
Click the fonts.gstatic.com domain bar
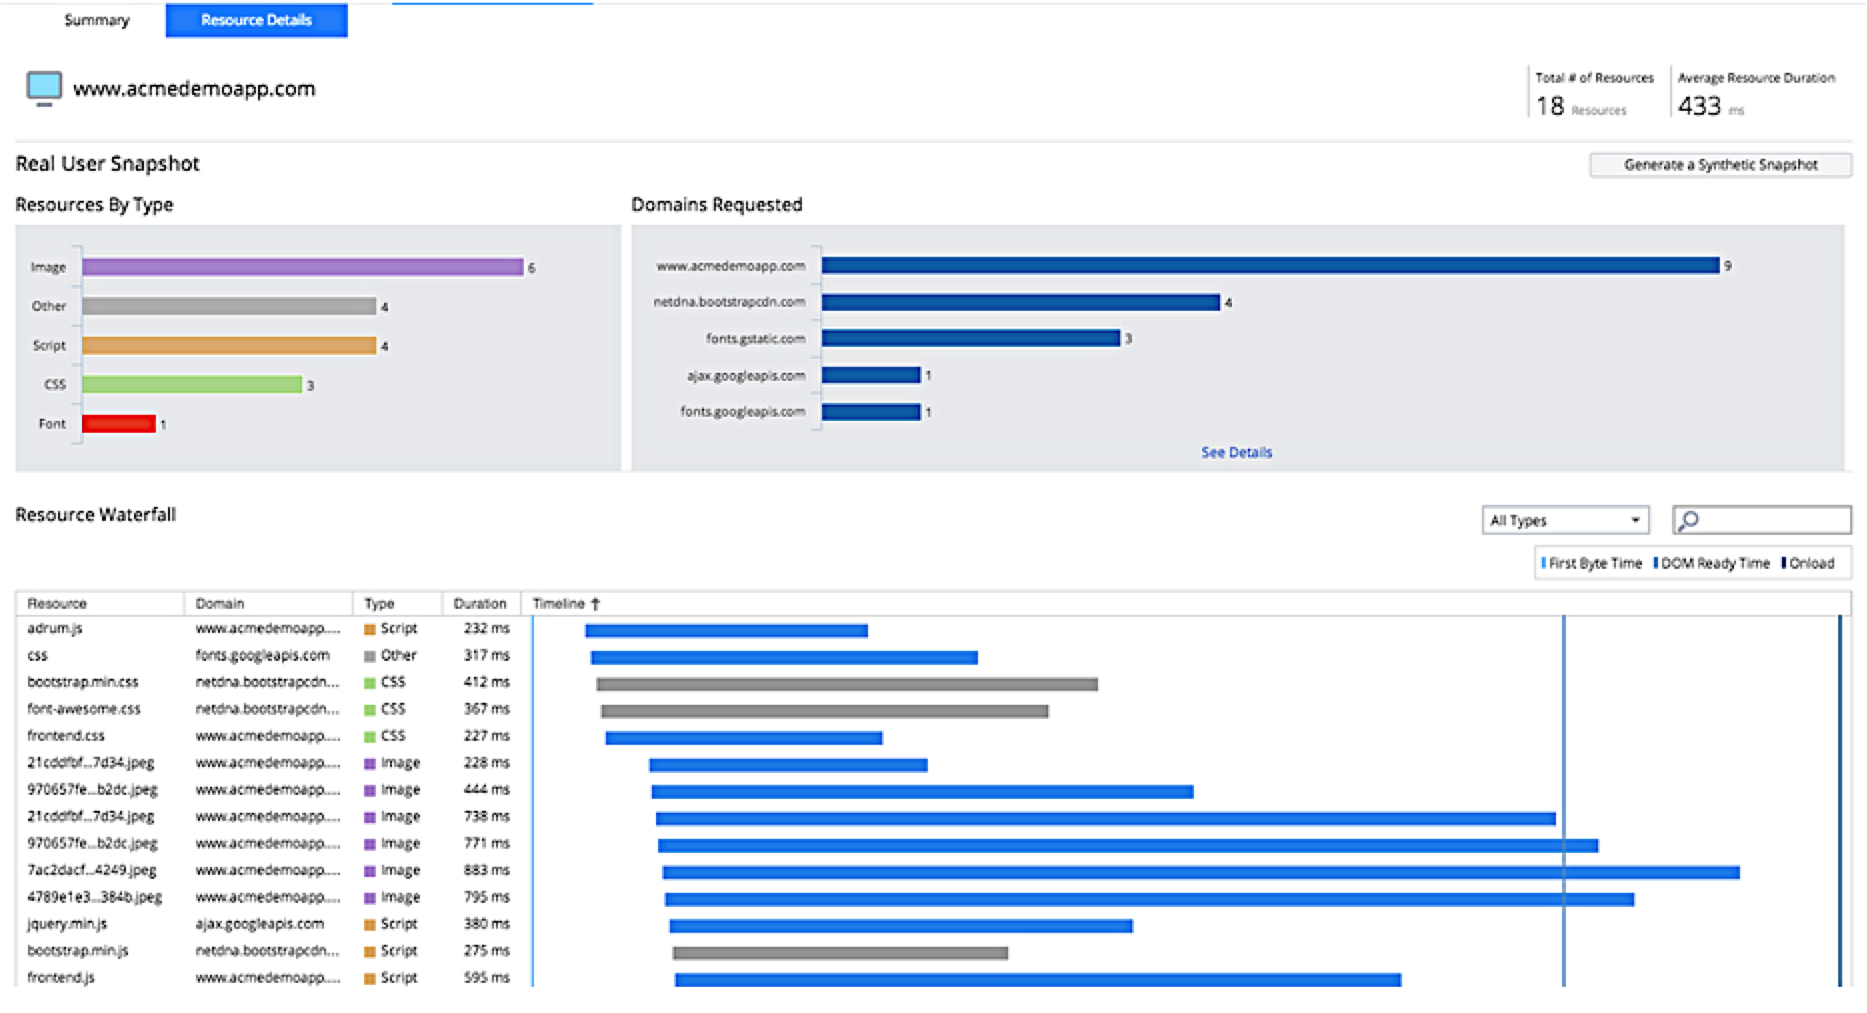point(971,338)
